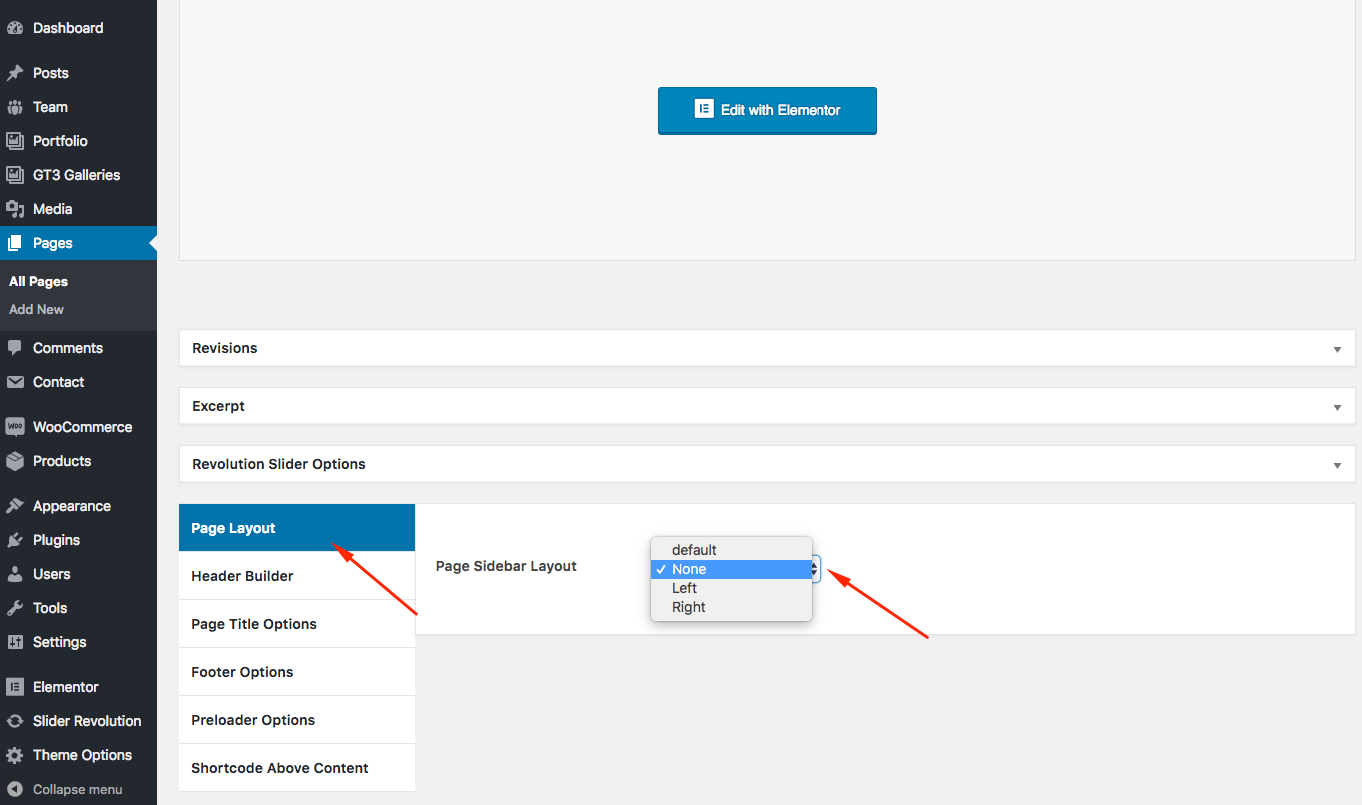Go to the Posts menu item
1362x805 pixels.
(x=78, y=73)
